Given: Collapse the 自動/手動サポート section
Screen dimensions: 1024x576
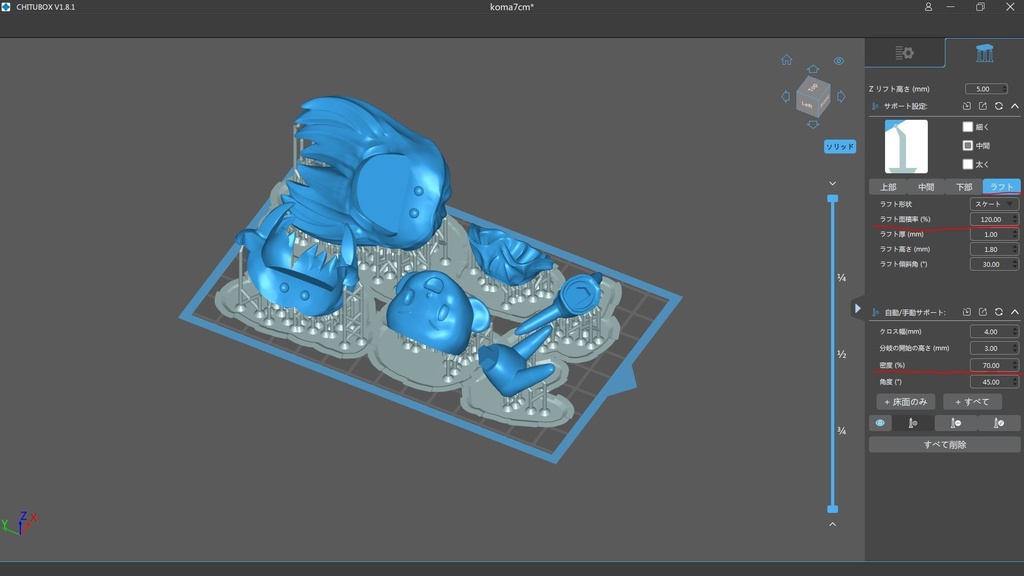Looking at the screenshot, I should point(1015,312).
